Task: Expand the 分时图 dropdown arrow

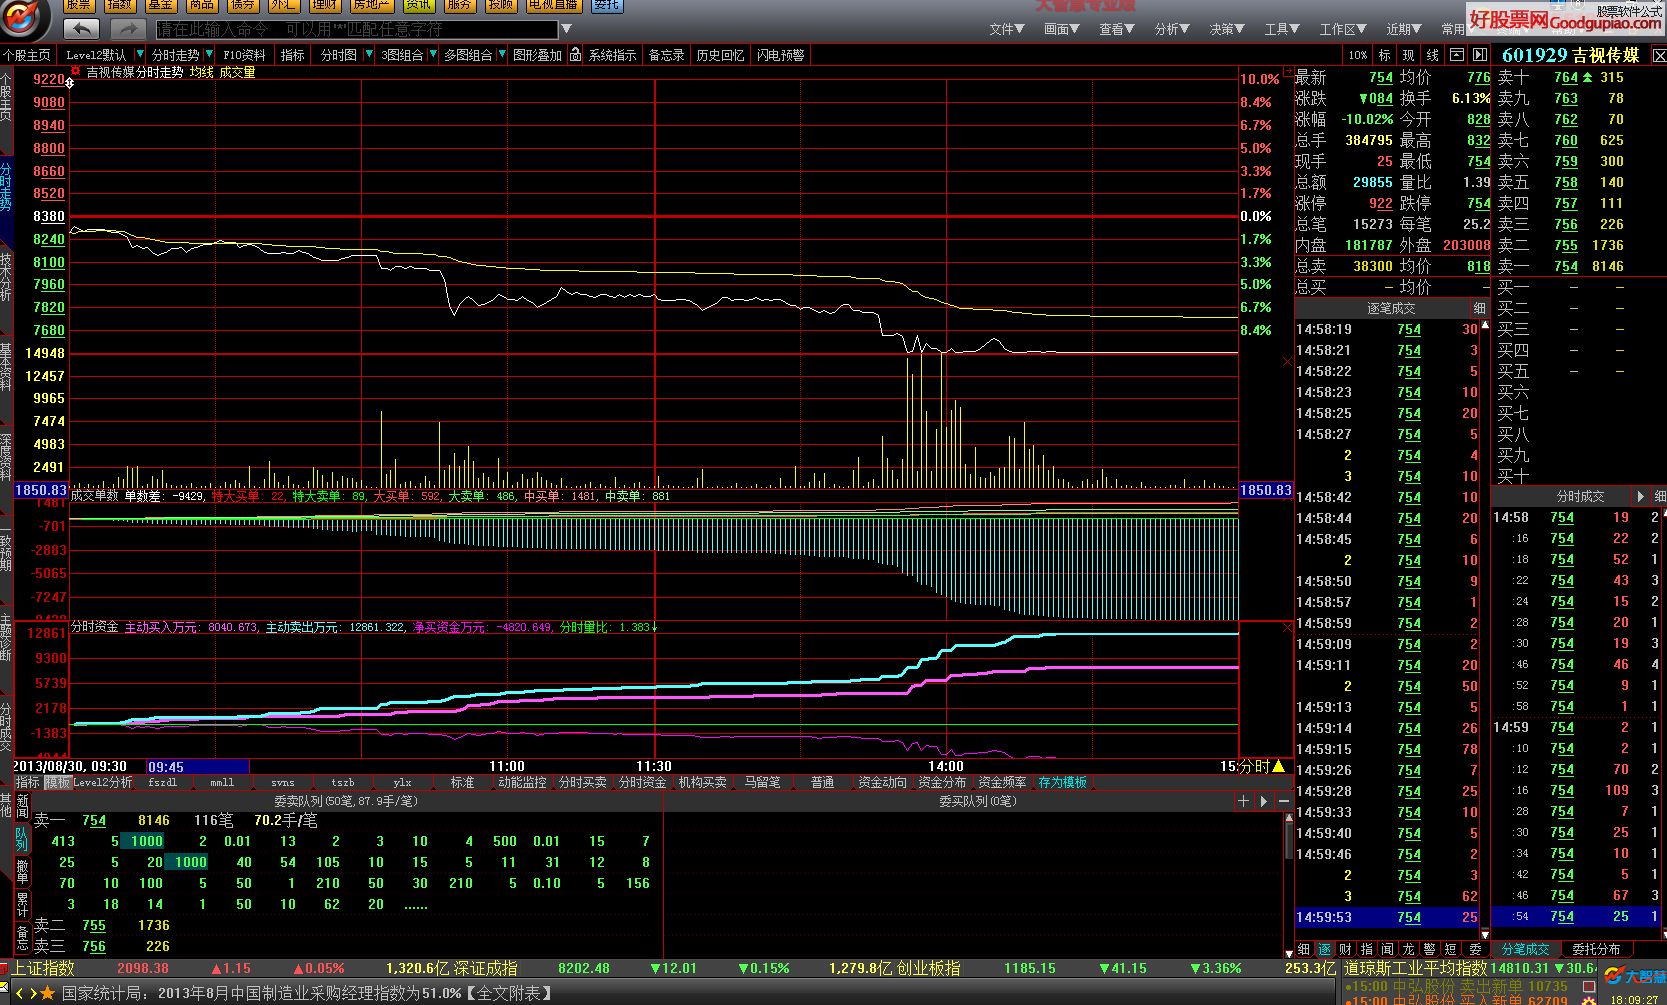Action: point(369,55)
